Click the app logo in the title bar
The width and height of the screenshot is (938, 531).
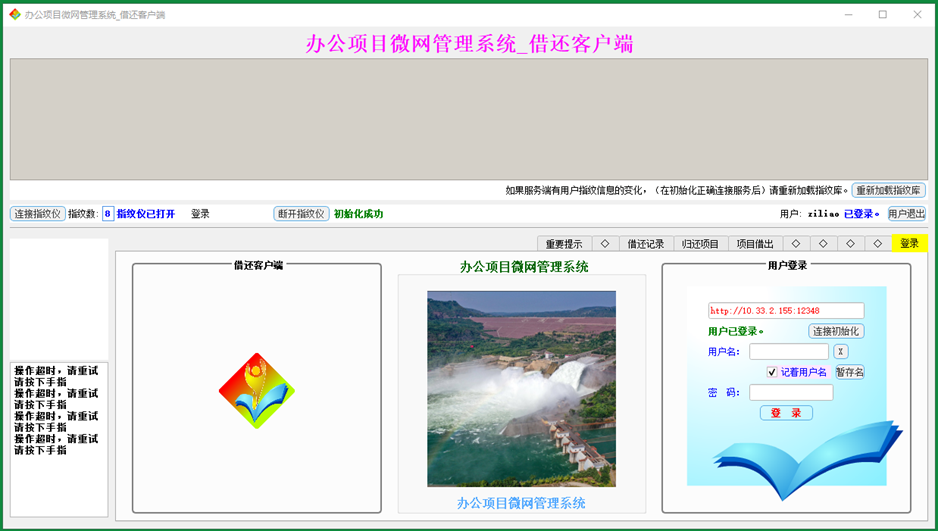14,14
